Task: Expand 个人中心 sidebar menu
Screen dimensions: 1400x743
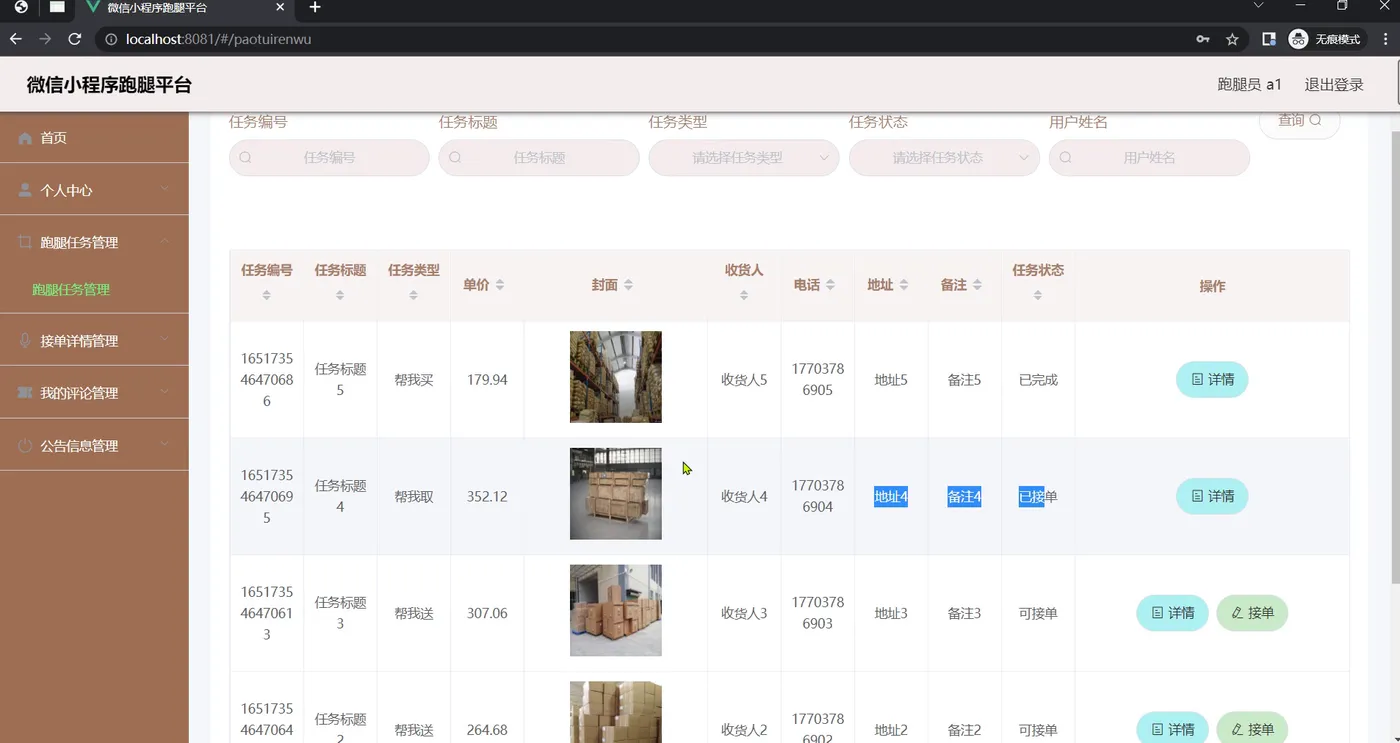Action: 94,190
